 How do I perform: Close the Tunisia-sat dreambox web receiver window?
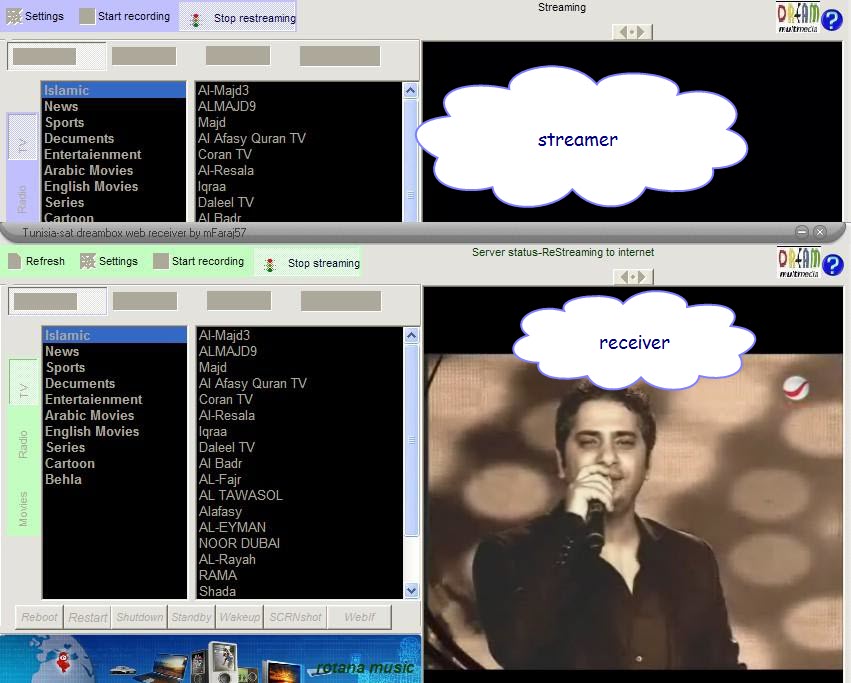tap(820, 232)
